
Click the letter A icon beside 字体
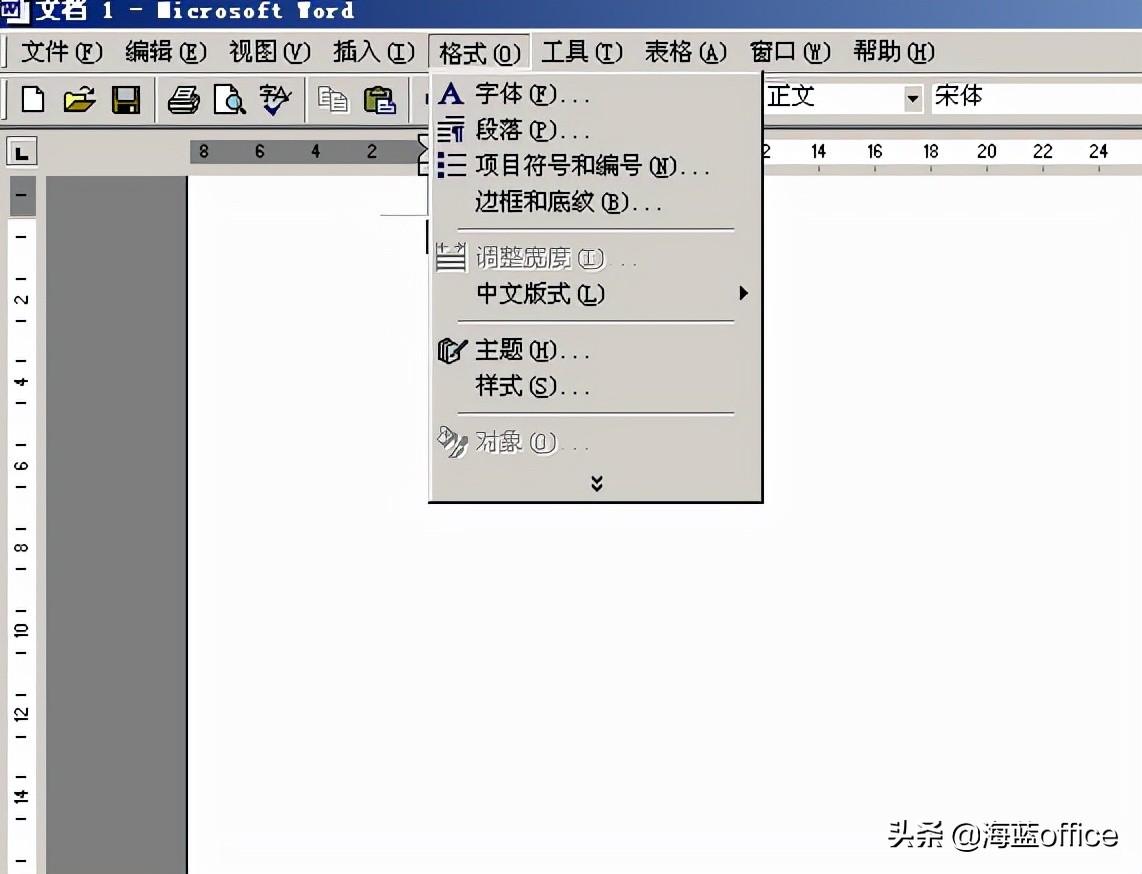451,93
